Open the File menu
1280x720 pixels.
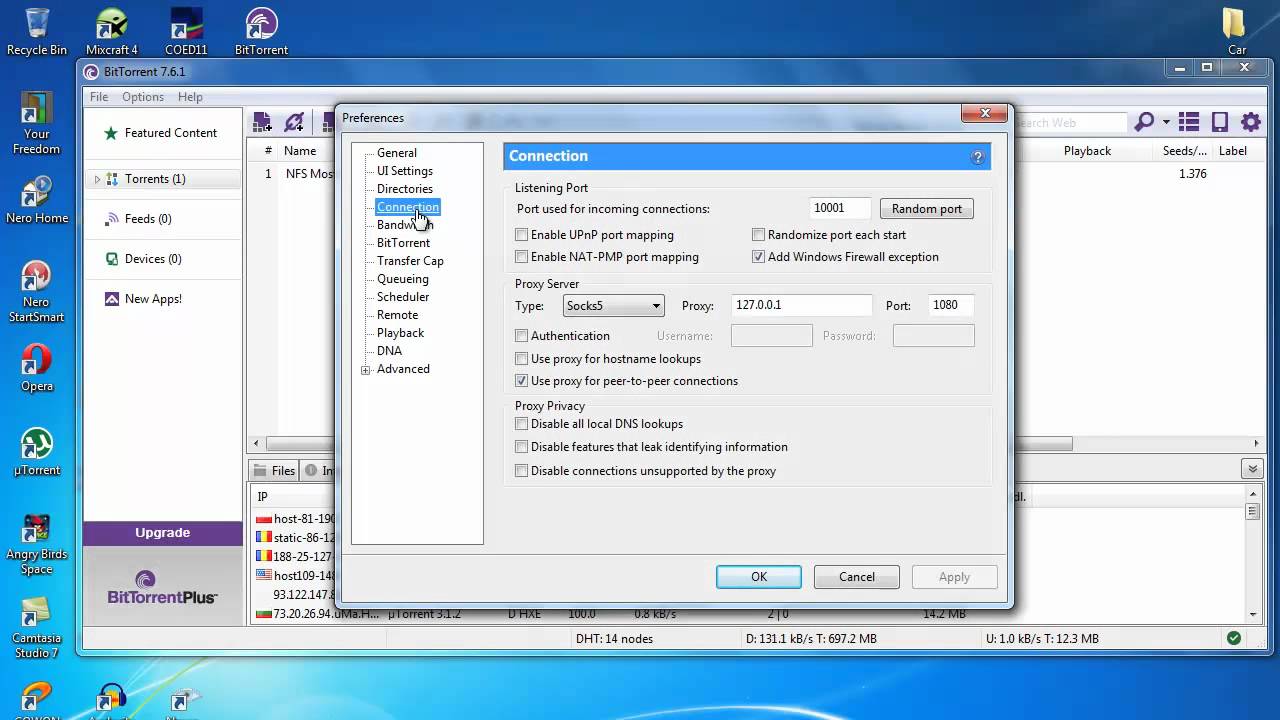point(99,97)
